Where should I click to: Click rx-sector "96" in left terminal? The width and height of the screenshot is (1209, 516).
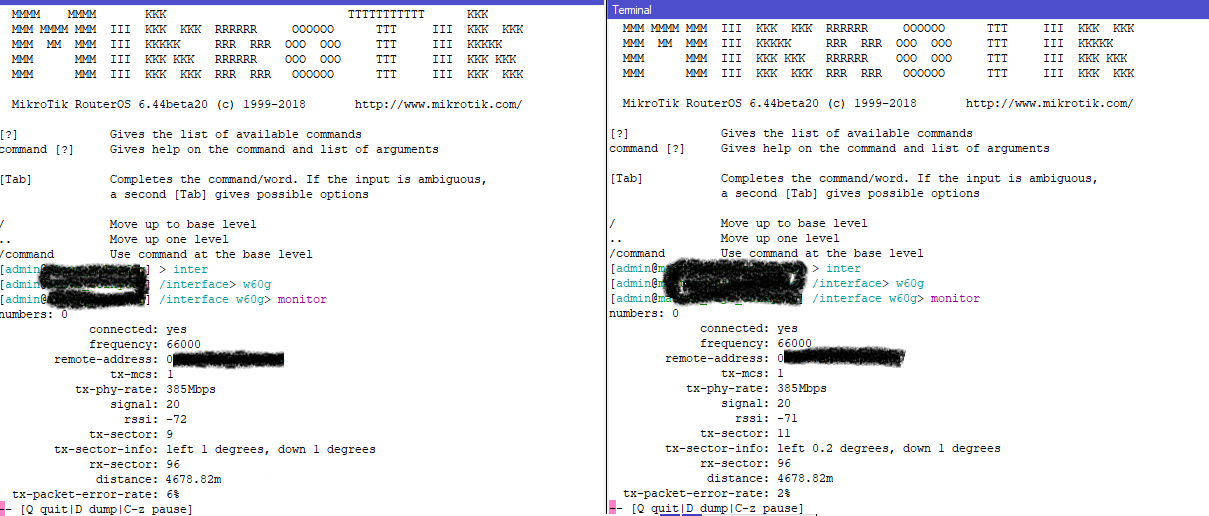tap(173, 464)
